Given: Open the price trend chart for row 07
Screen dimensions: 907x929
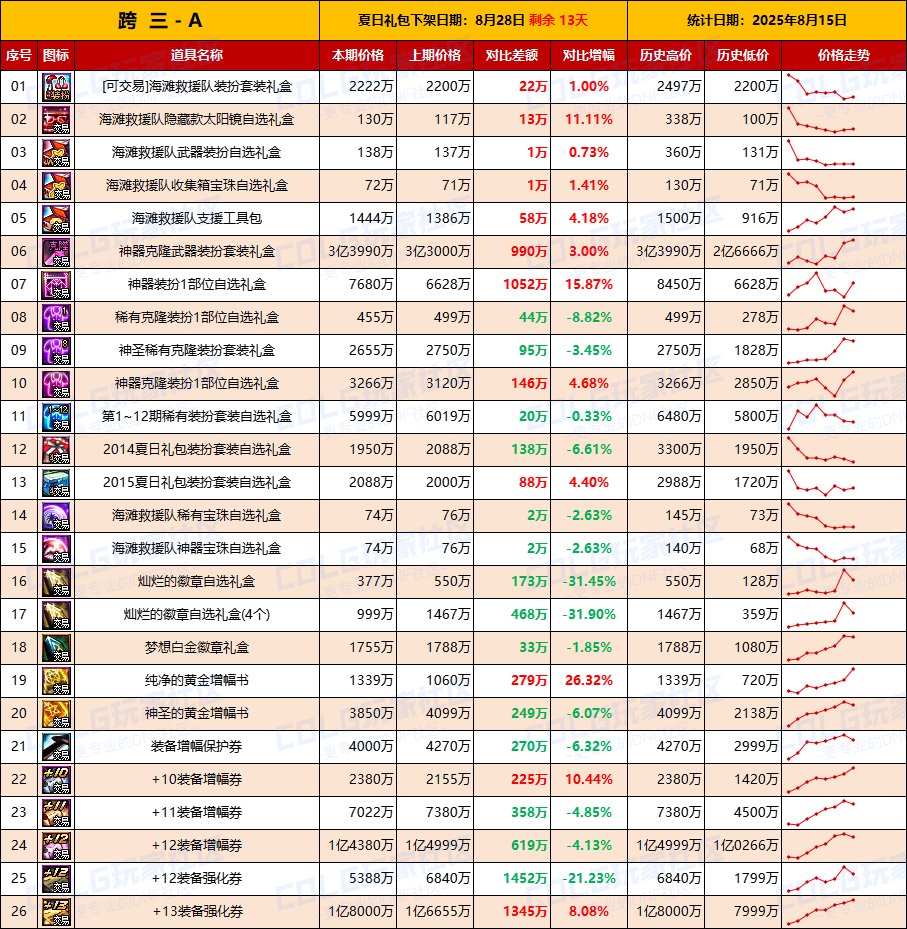Looking at the screenshot, I should 821,285.
